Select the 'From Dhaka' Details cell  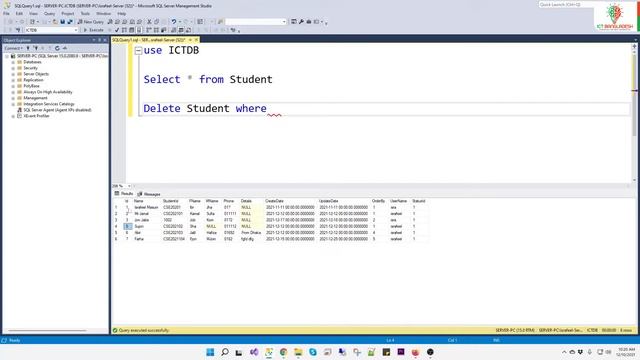pyautogui.click(x=251, y=233)
